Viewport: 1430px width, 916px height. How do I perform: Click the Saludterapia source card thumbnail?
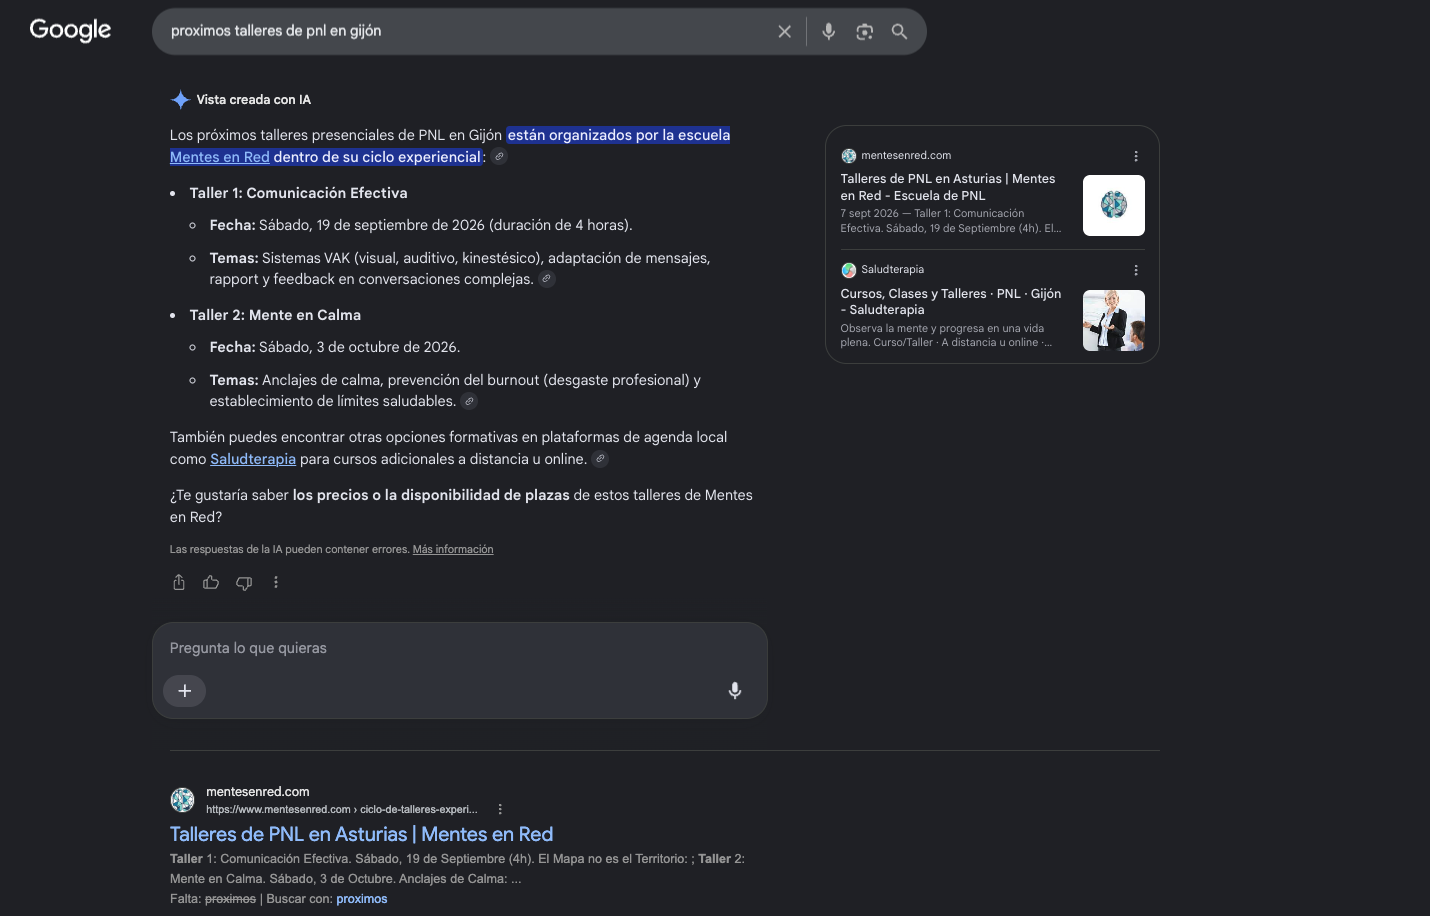point(1114,320)
